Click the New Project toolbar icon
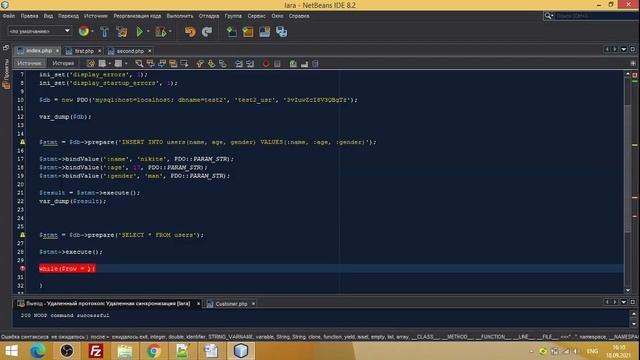The height and width of the screenshot is (360, 640). (248, 32)
